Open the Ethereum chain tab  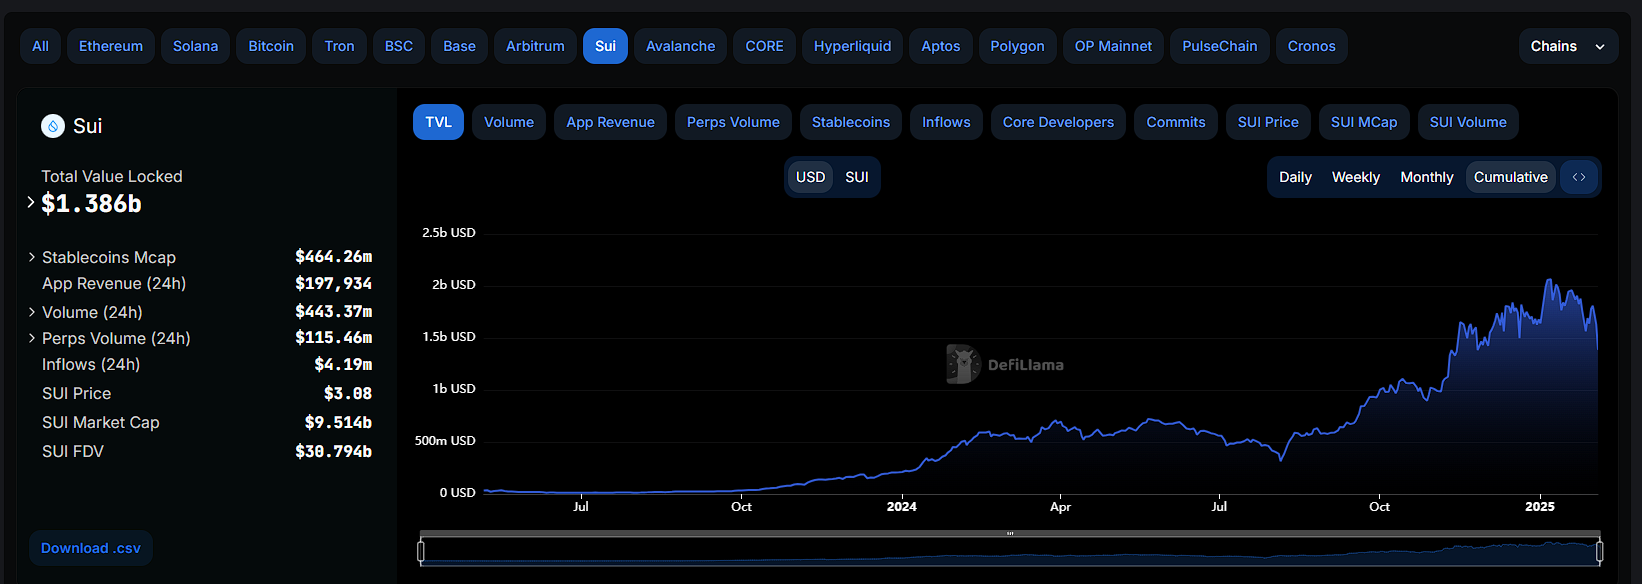pos(111,46)
